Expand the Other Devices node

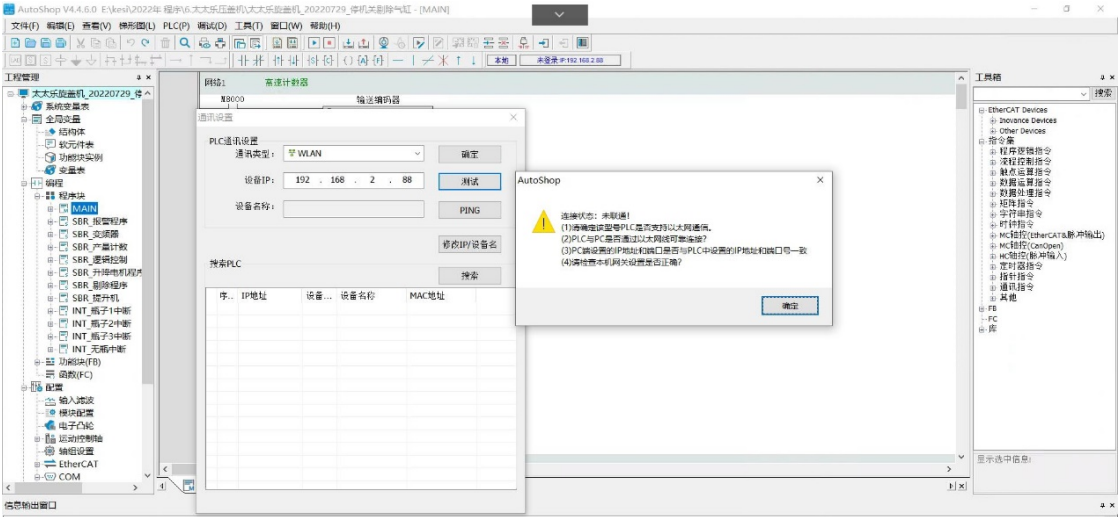click(992, 131)
